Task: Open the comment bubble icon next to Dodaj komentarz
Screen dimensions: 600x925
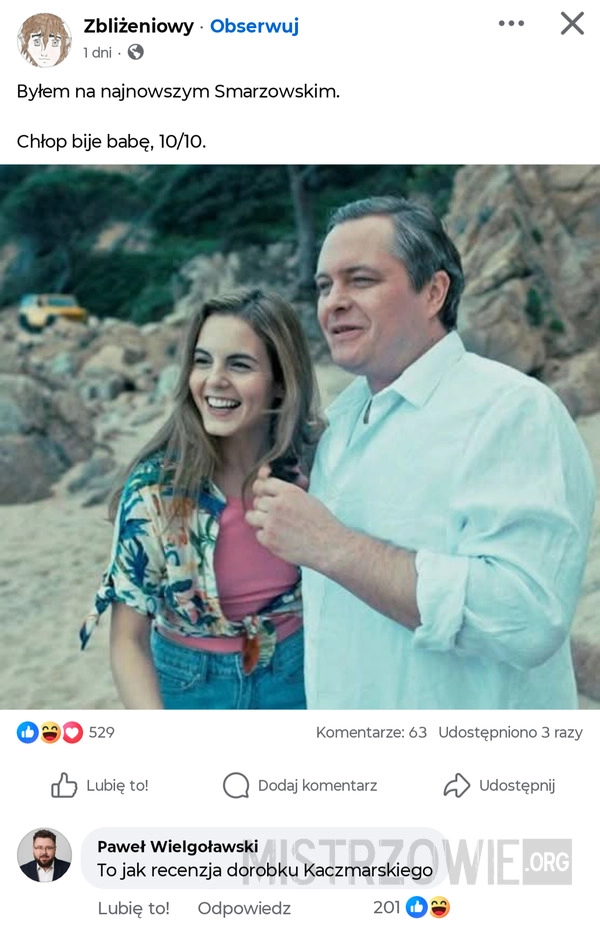Action: (236, 785)
